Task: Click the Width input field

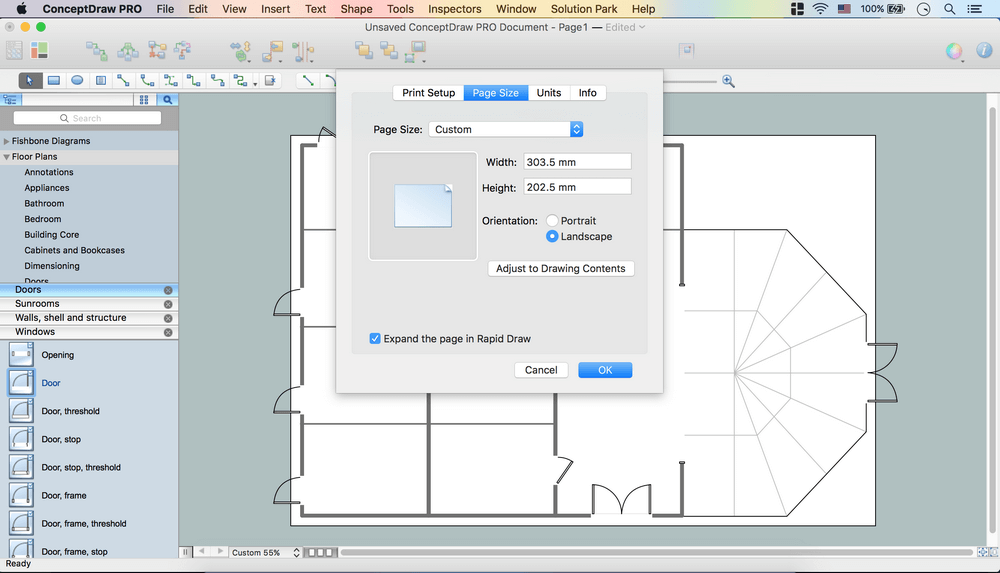Action: tap(577, 162)
